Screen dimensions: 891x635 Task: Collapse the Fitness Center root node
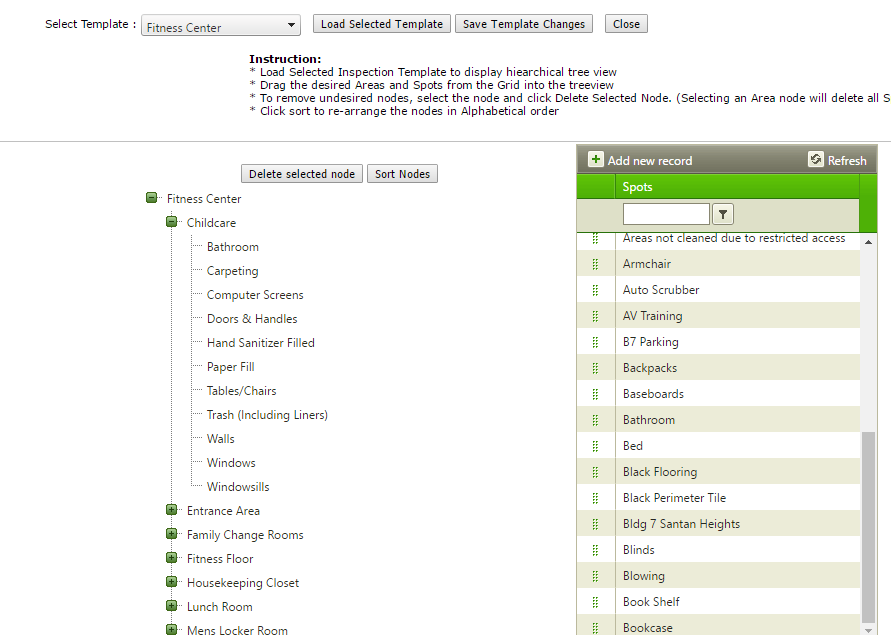(152, 199)
